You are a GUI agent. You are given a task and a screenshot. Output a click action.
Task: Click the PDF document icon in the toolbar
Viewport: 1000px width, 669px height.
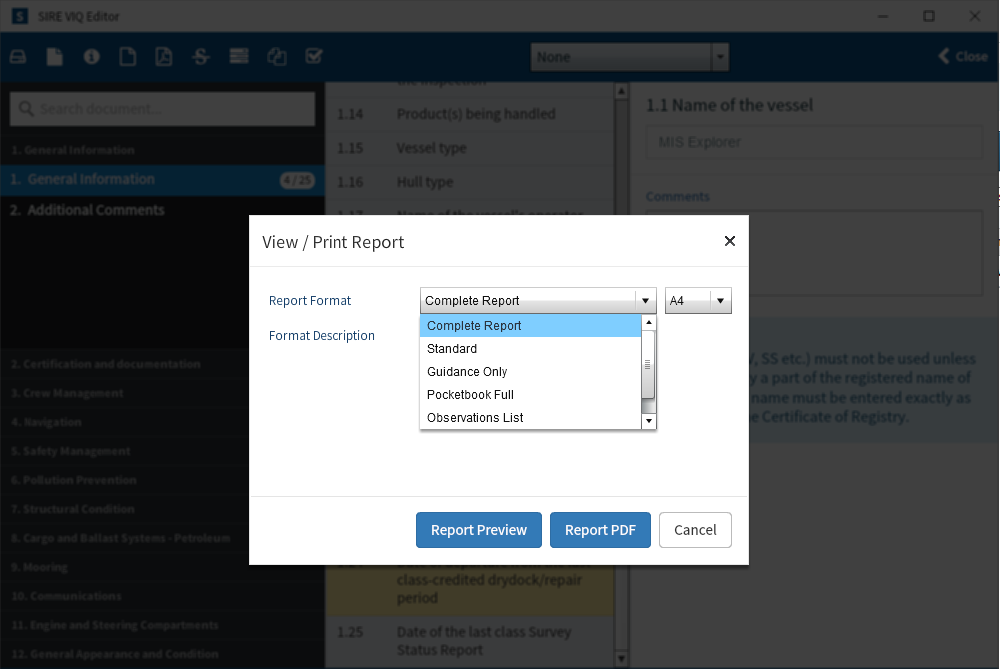click(x=164, y=57)
